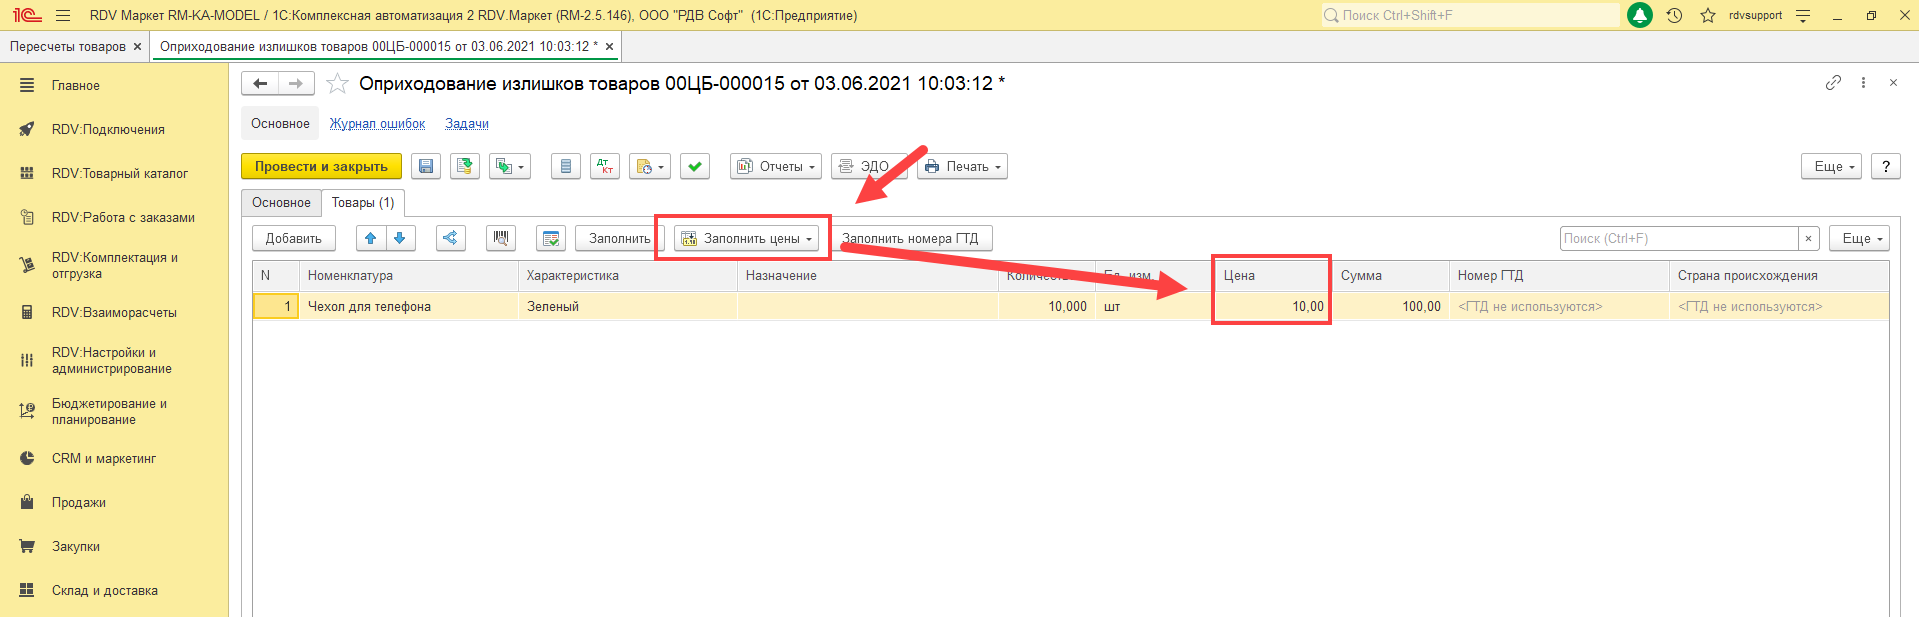Open the vertical dots menu of the form
Viewport: 1919px width, 617px height.
(x=1863, y=83)
